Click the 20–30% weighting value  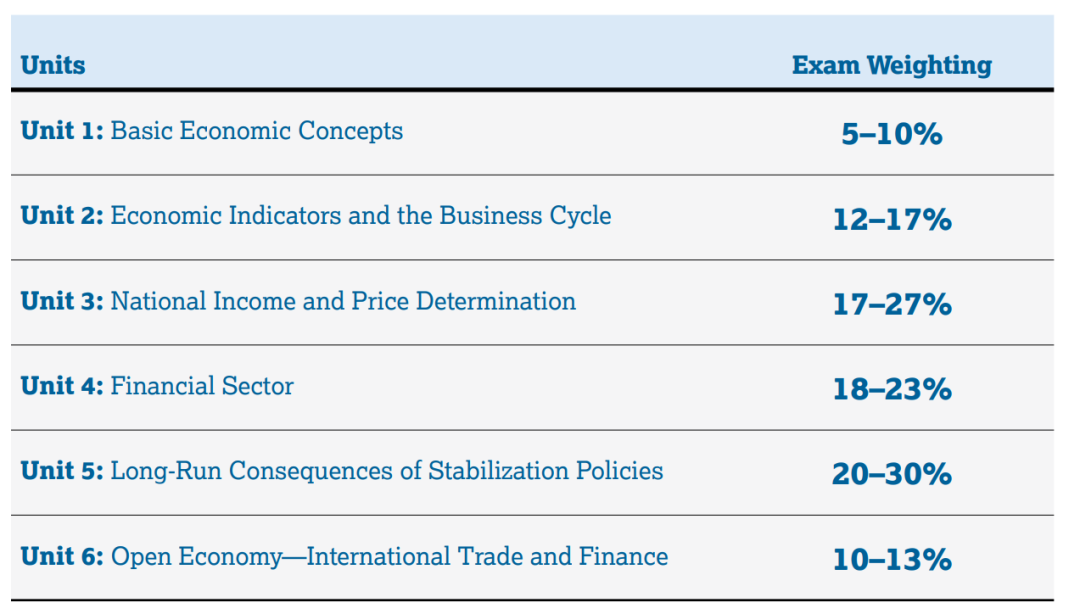pyautogui.click(x=892, y=474)
